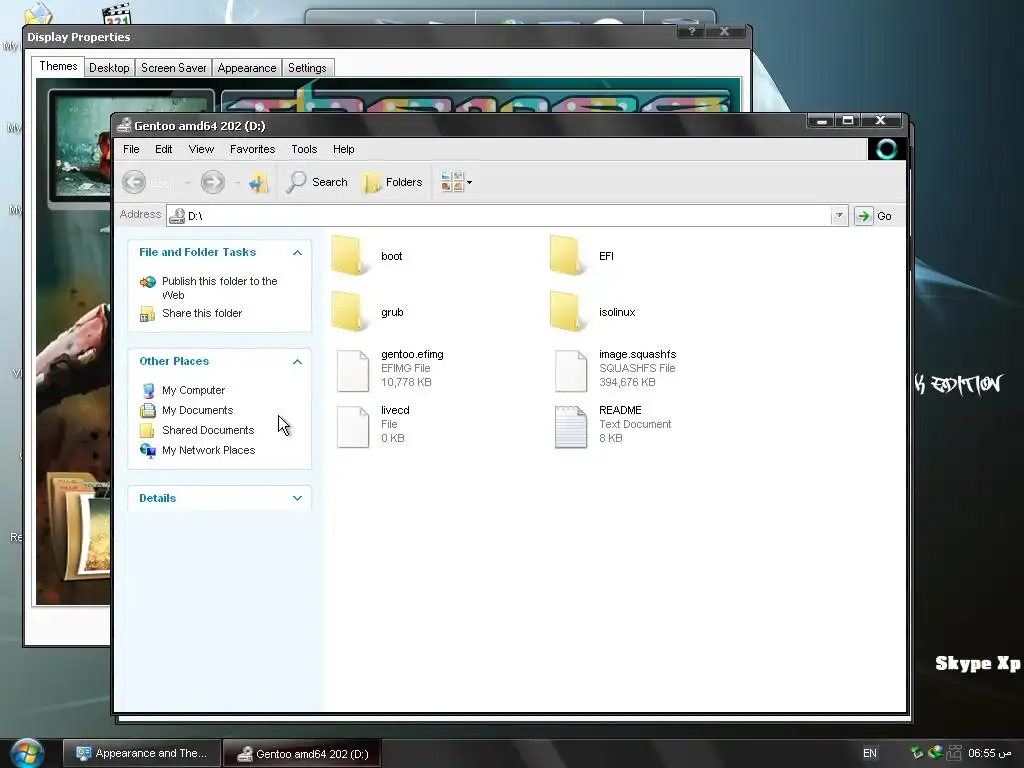Switch to Themes tab in Display Properties
The image size is (1024, 768).
58,66
